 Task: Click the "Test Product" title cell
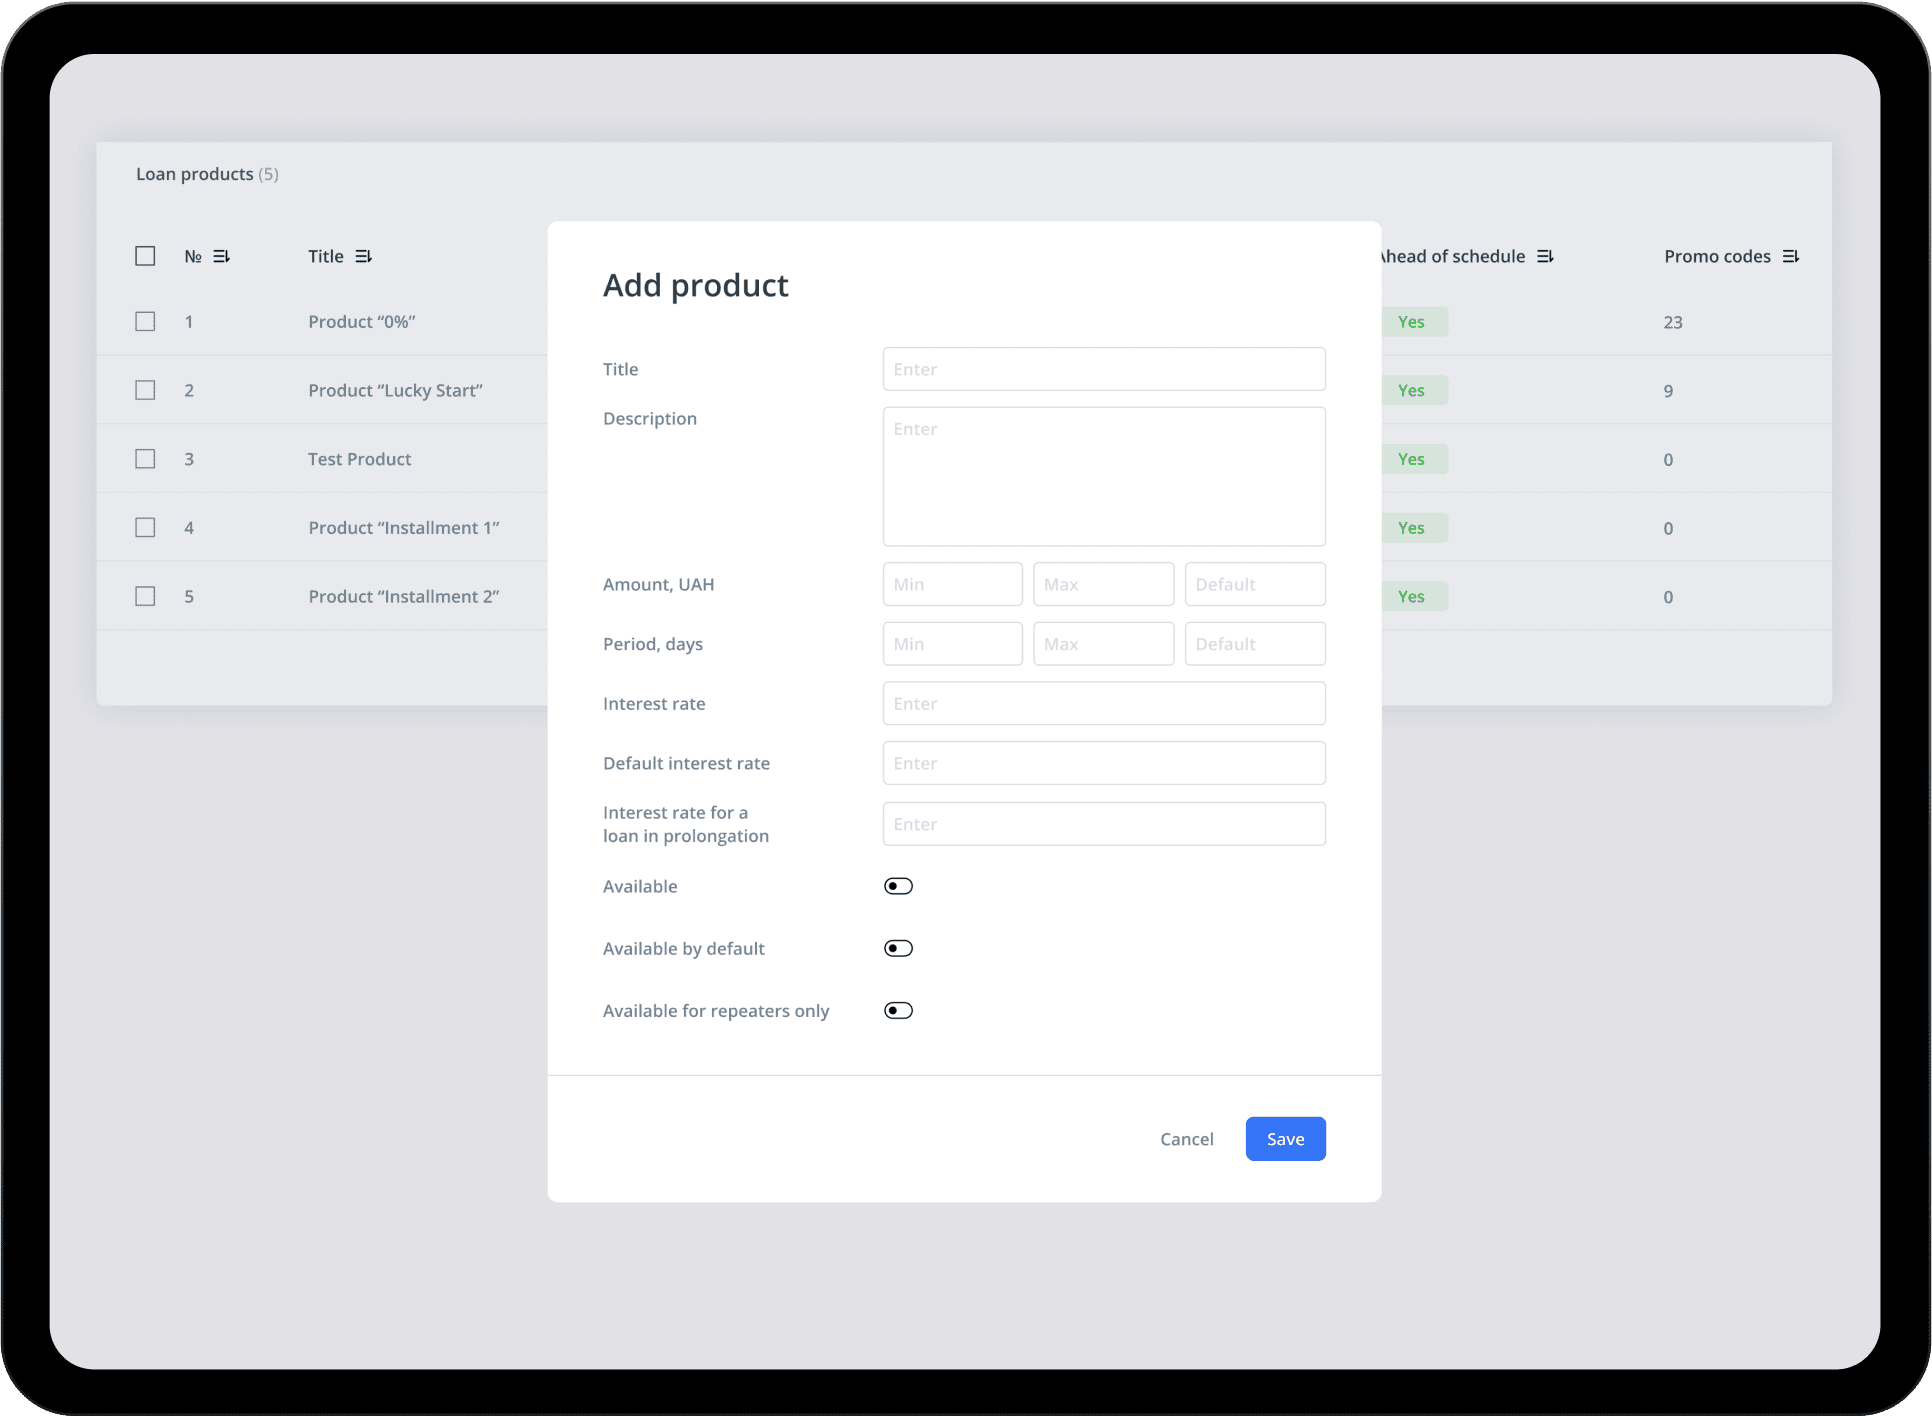[x=359, y=459]
